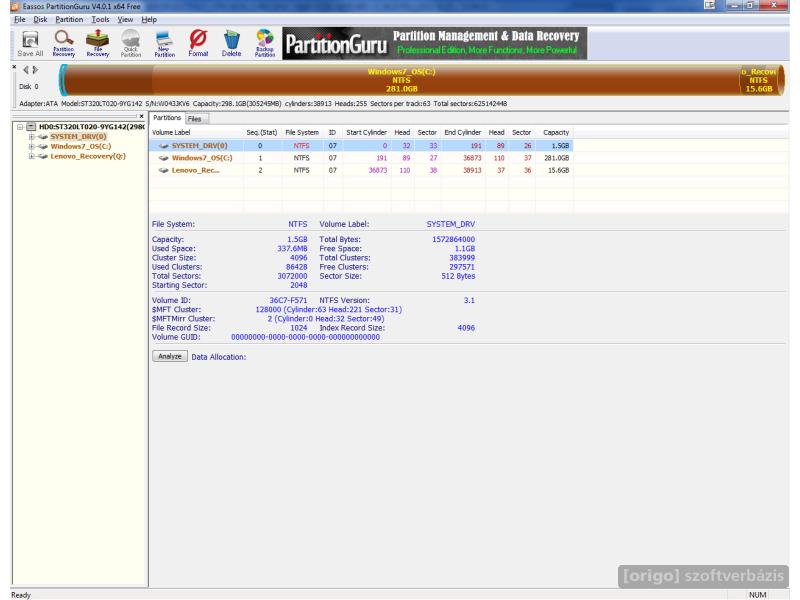Select the Windows7_OS(C:) segment in disk bar

coord(402,80)
